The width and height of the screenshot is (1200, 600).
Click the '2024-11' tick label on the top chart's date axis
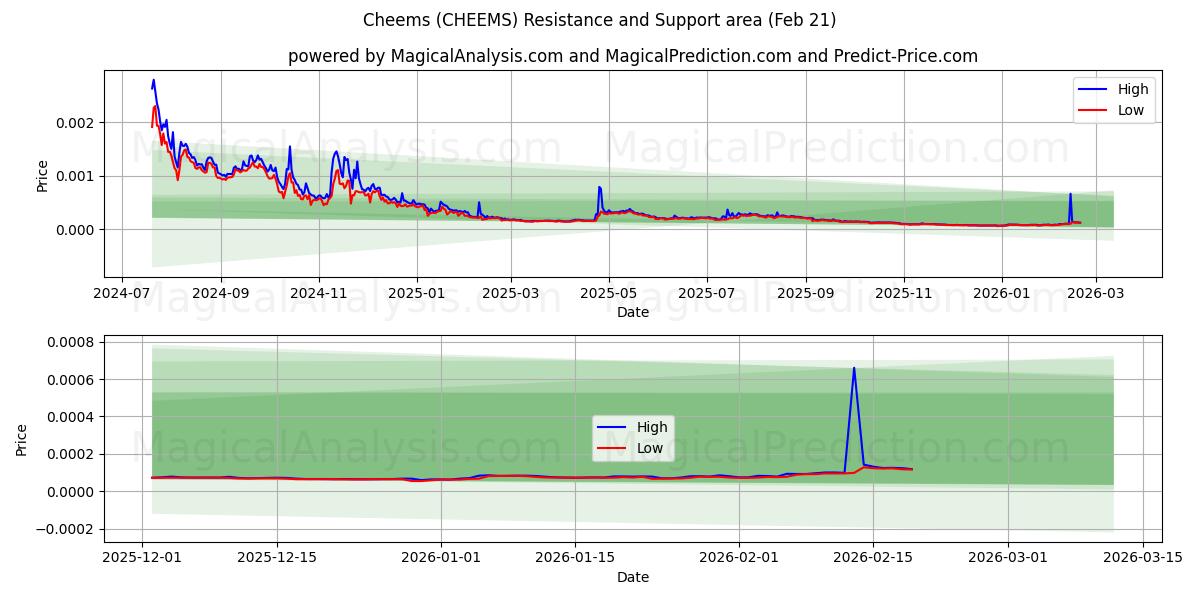pyautogui.click(x=318, y=294)
